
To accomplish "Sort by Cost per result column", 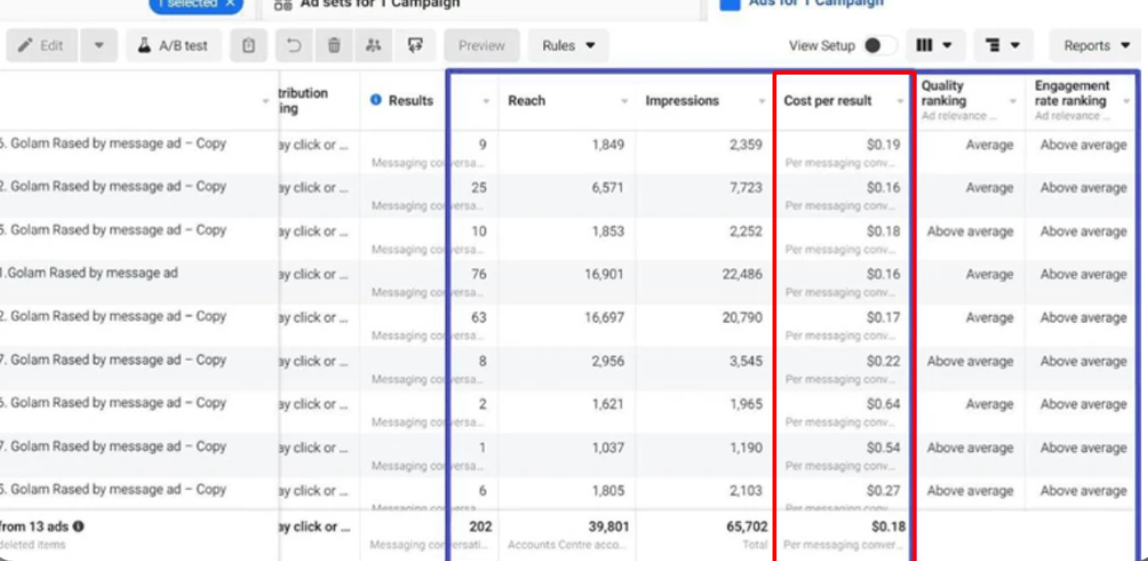I will click(x=828, y=101).
